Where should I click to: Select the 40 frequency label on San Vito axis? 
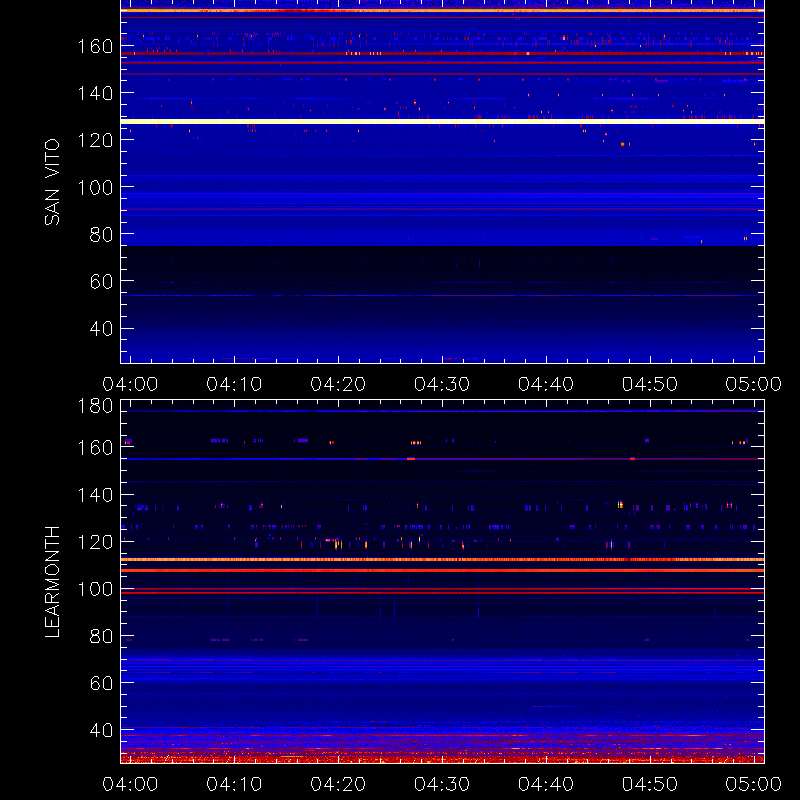[x=101, y=328]
